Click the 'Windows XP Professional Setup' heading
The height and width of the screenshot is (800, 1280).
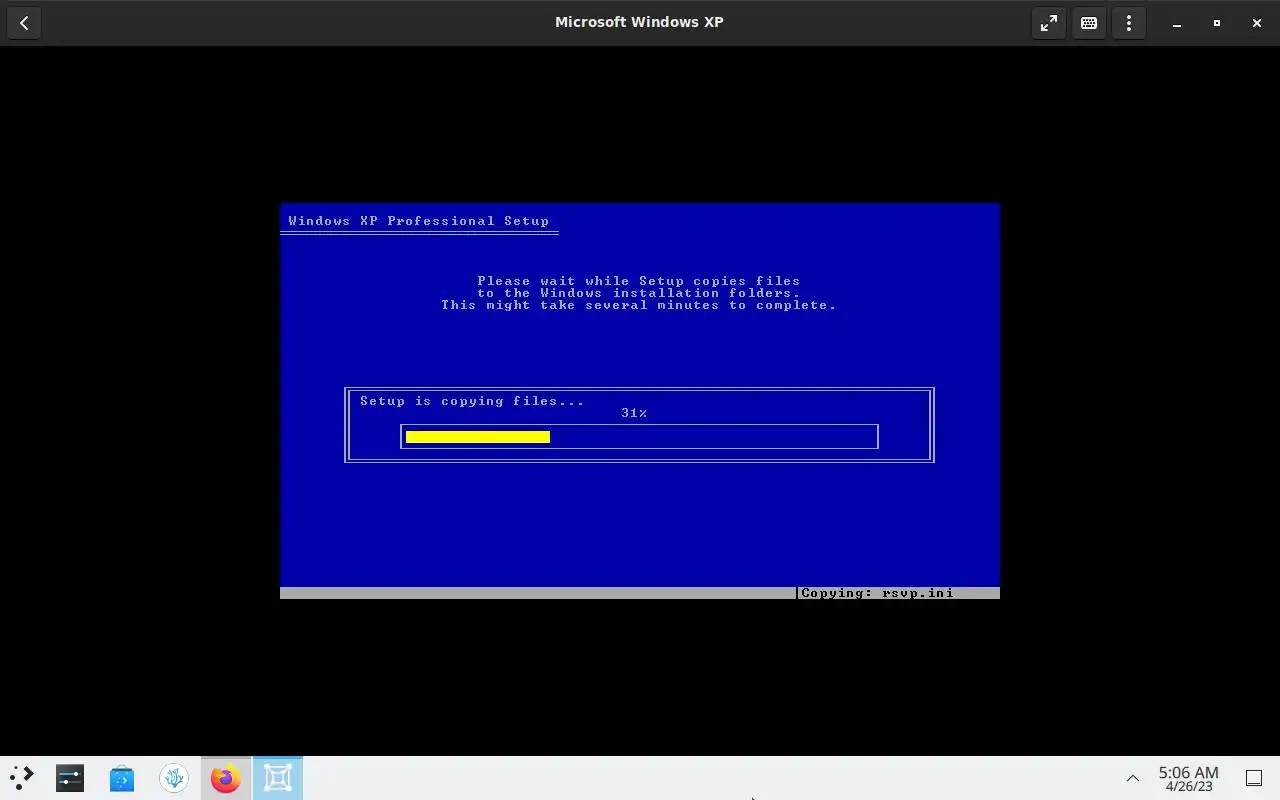coord(418,221)
